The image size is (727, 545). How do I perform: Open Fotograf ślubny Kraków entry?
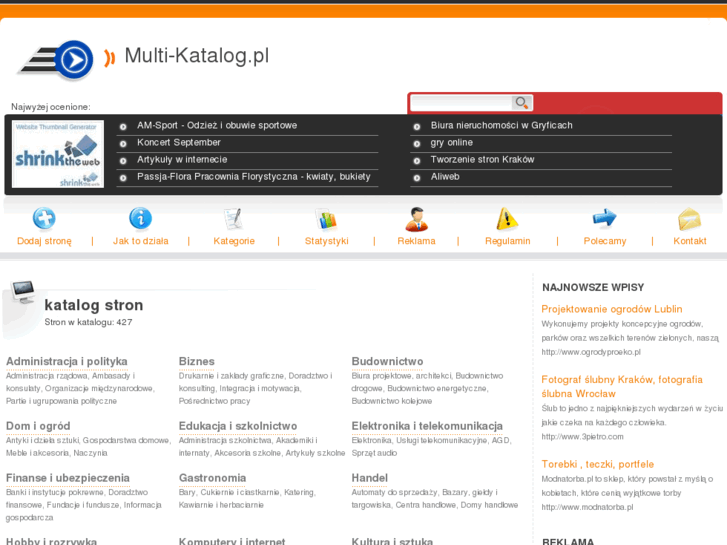[622, 386]
